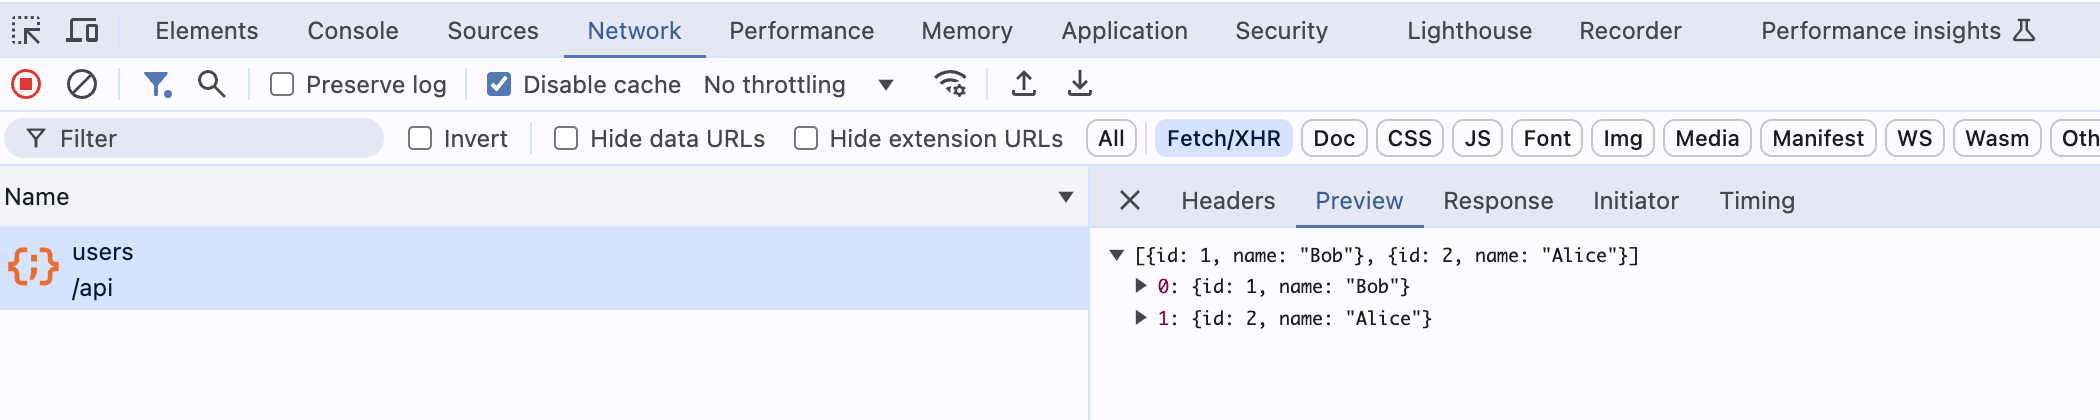Check Hide extension URLs

pyautogui.click(x=806, y=138)
